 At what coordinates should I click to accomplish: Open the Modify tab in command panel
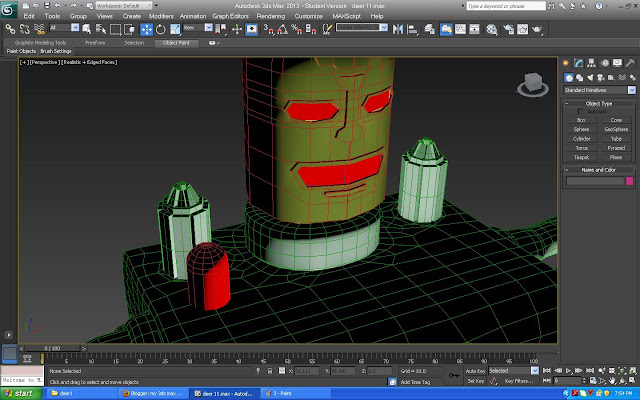click(578, 64)
